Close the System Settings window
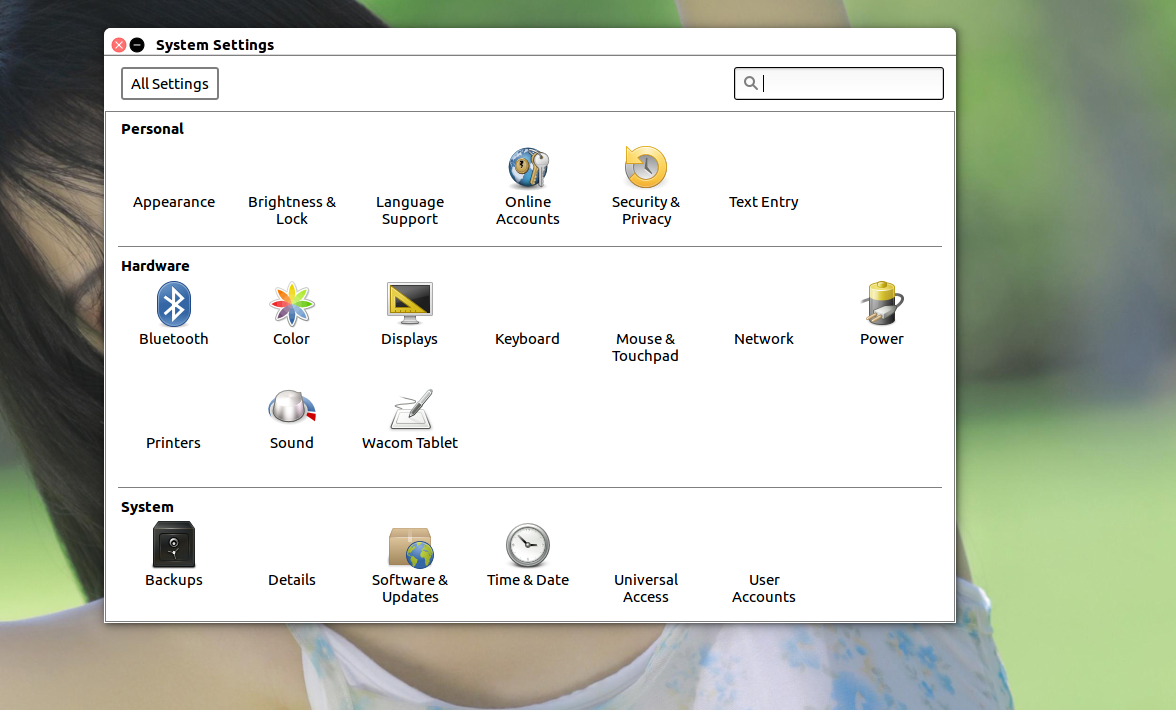 tap(119, 45)
